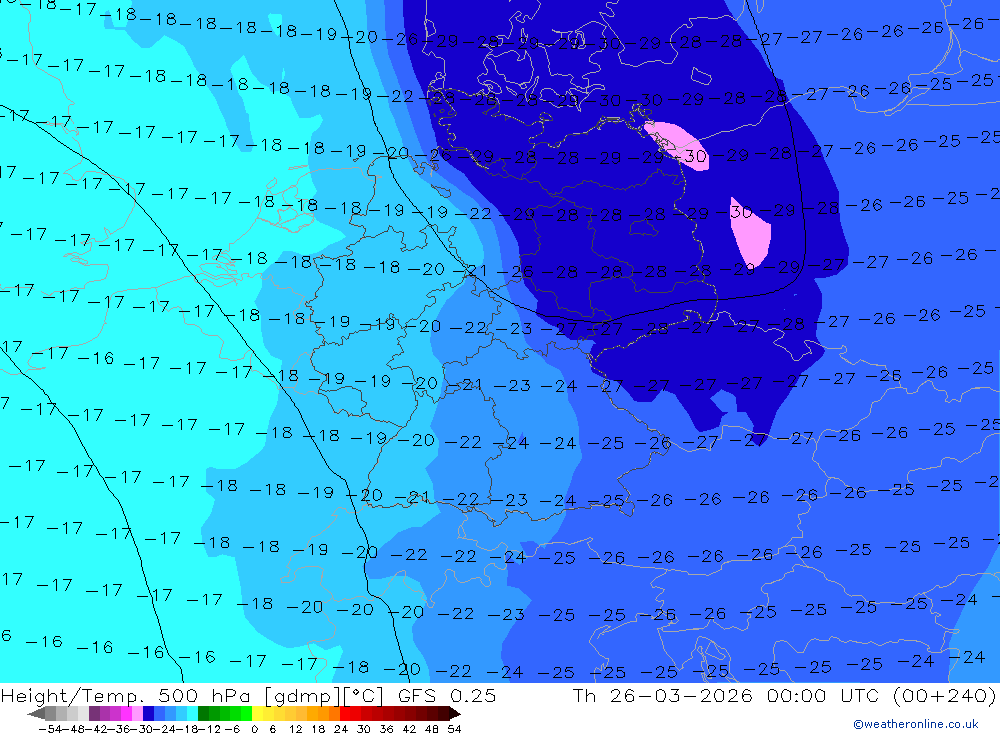Click the light pink legend swatch

tap(137, 713)
